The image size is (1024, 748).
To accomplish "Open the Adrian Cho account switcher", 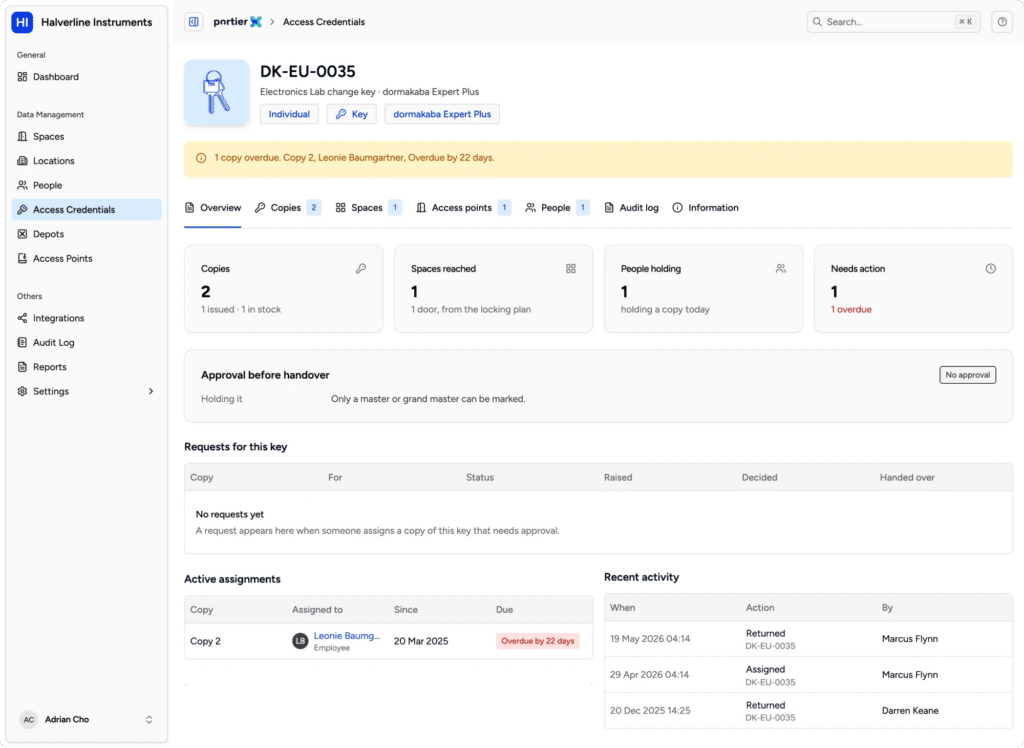I will pos(86,719).
